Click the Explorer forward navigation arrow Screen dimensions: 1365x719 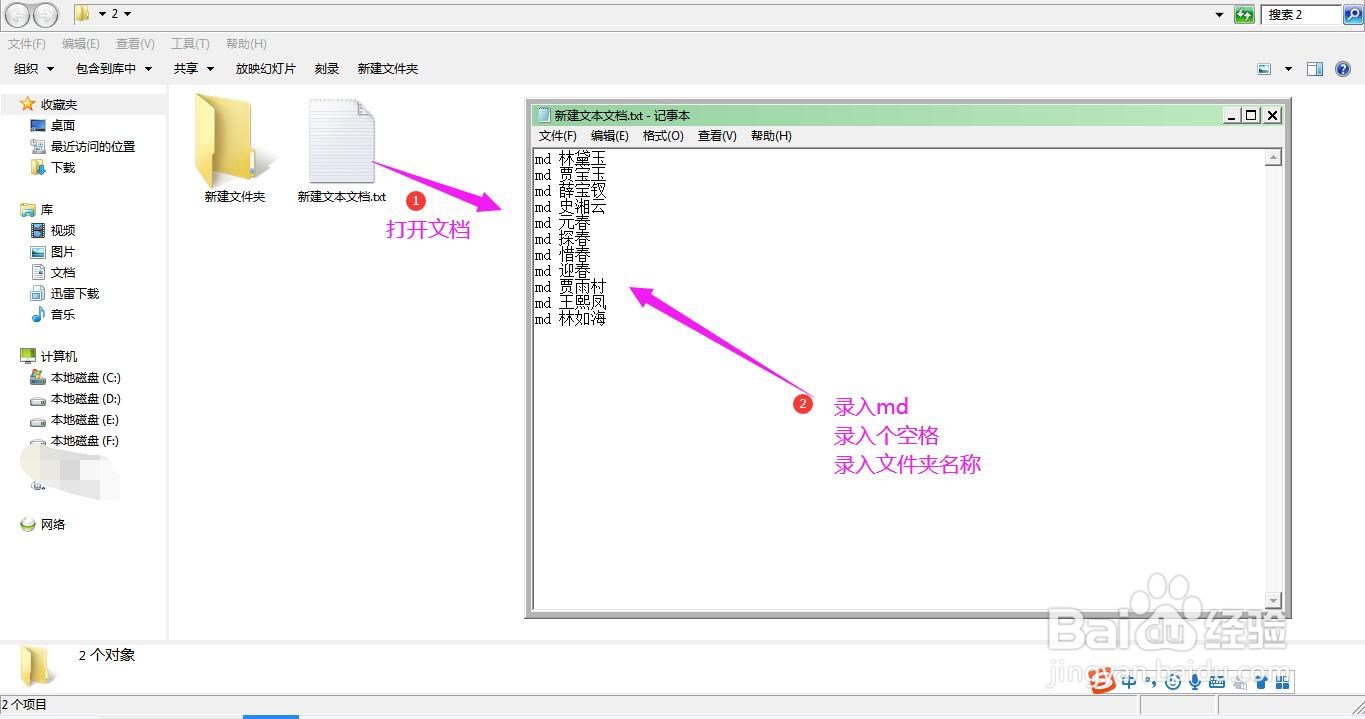point(46,15)
